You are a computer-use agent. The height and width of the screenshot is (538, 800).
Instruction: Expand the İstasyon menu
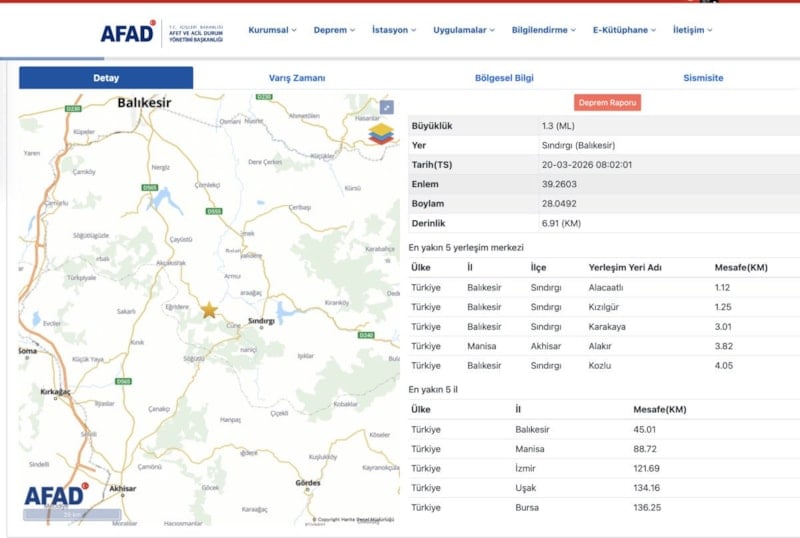click(394, 30)
